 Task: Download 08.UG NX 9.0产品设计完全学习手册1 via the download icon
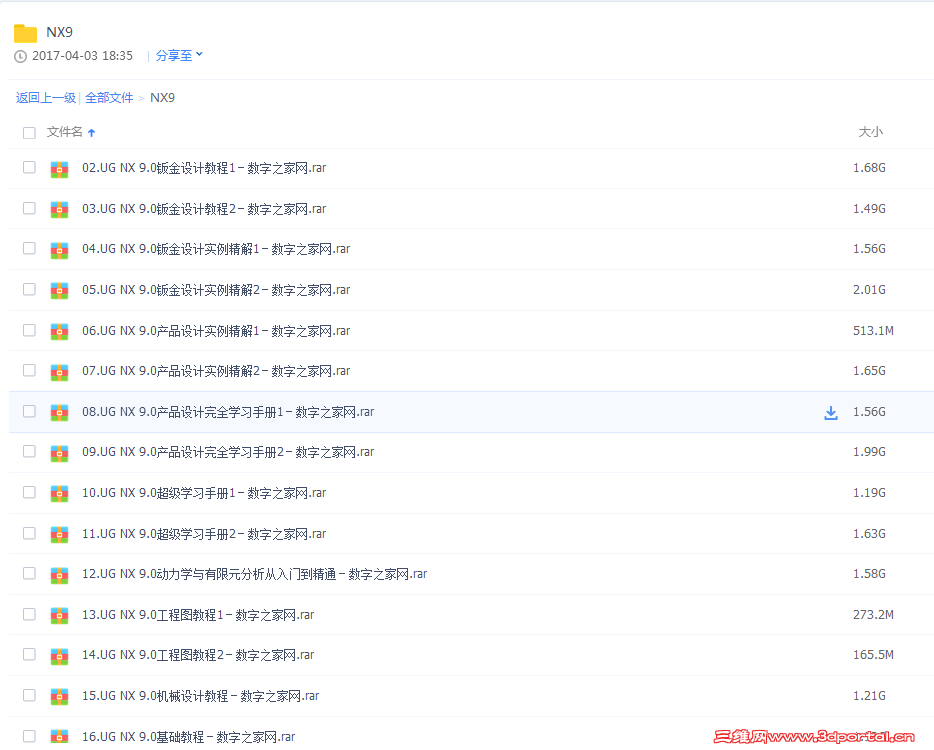point(830,413)
